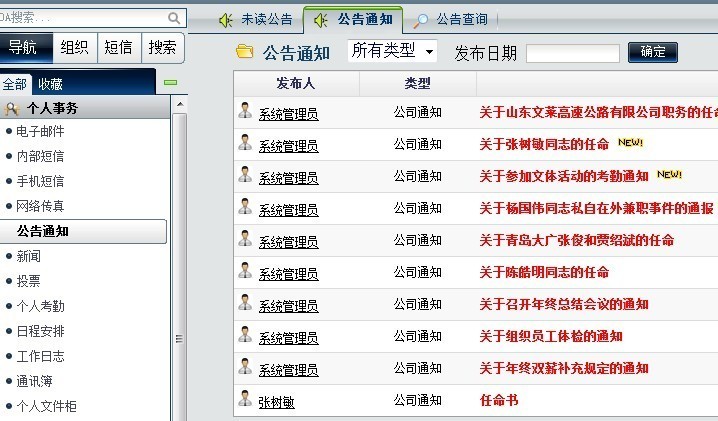Open 电子邮件 in the sidebar

(x=40, y=131)
